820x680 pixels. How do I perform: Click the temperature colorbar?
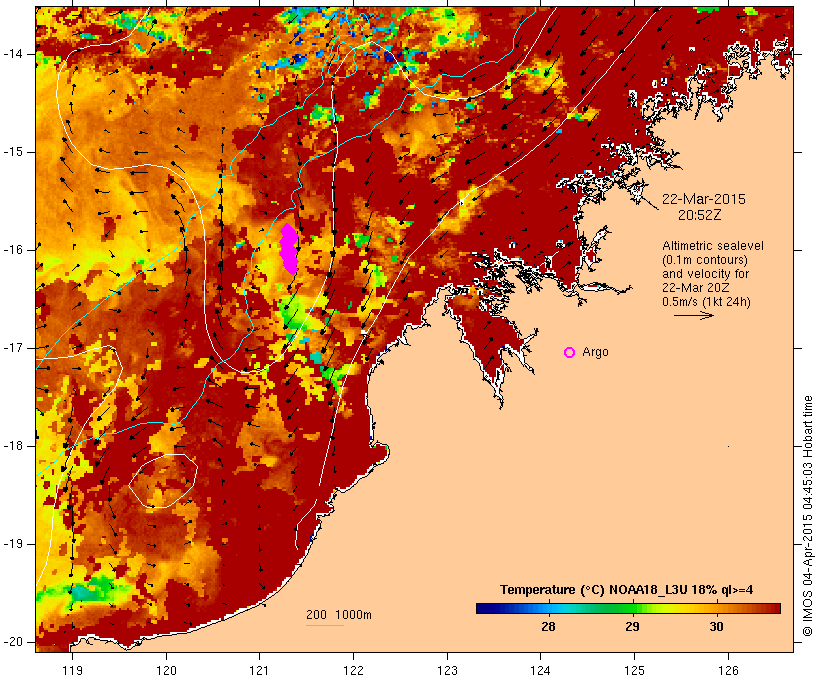[628, 608]
